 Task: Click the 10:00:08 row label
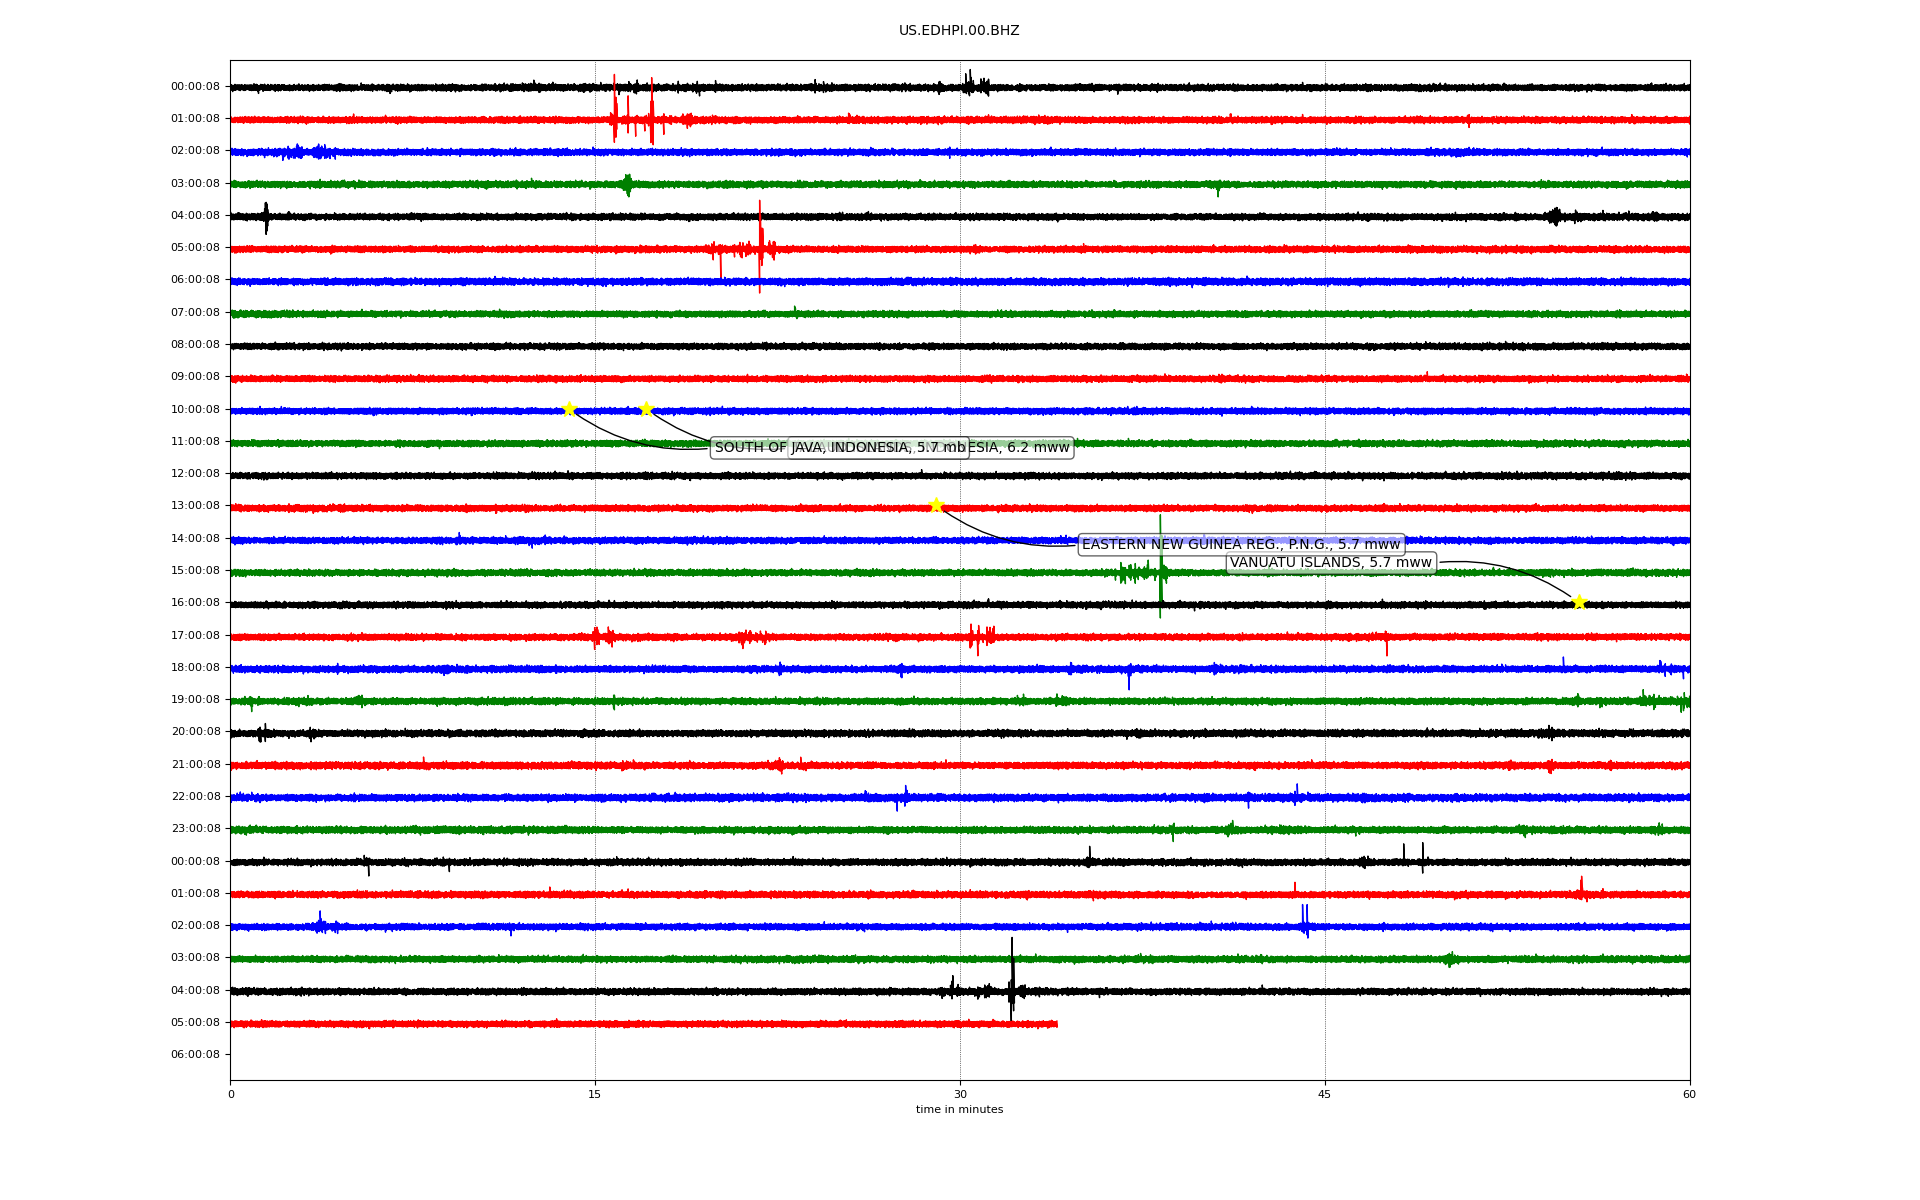coord(195,410)
